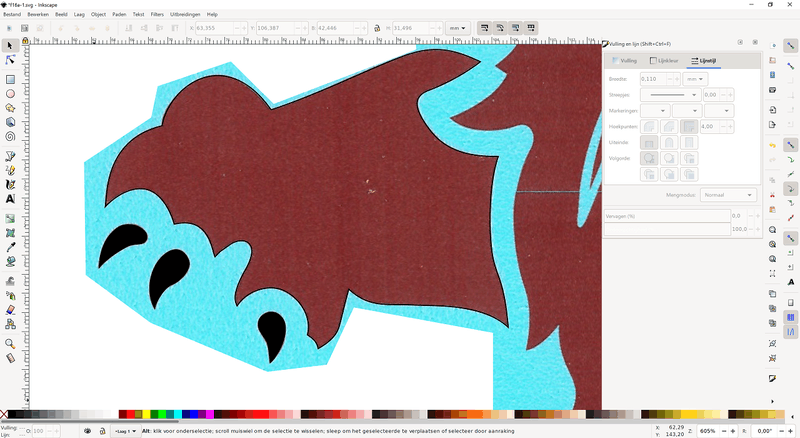Select the Node edit tool

coord(10,60)
